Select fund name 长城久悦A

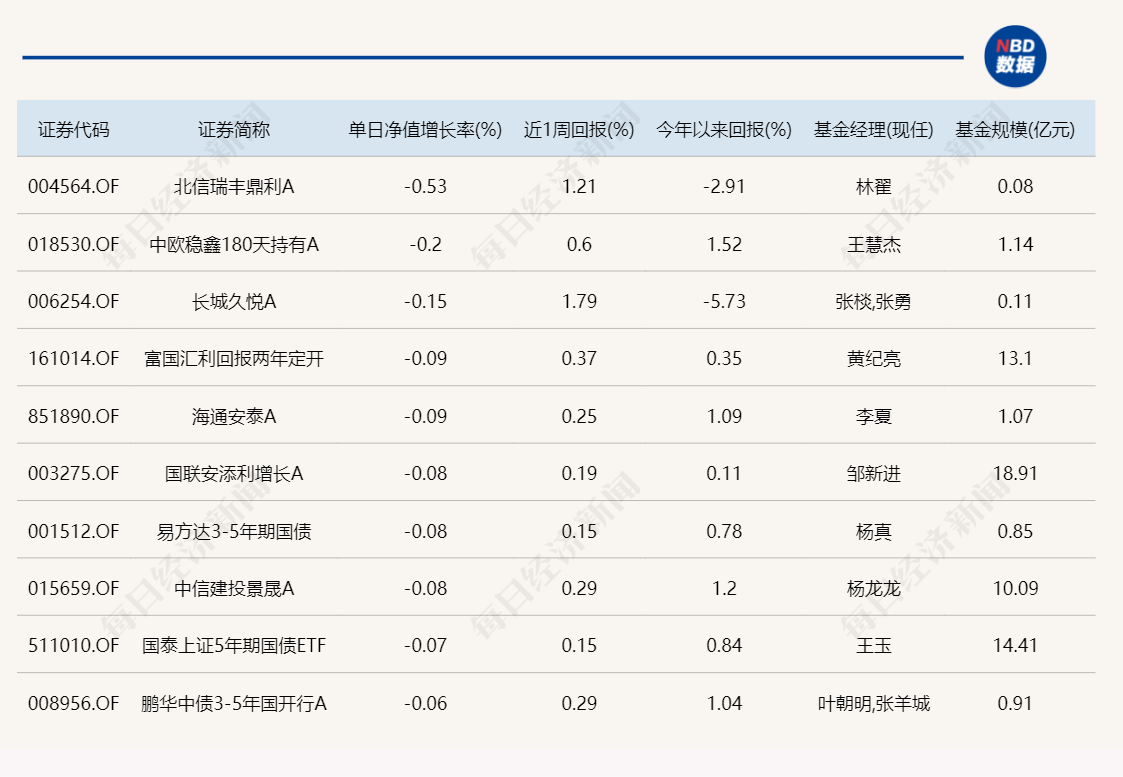(x=234, y=301)
